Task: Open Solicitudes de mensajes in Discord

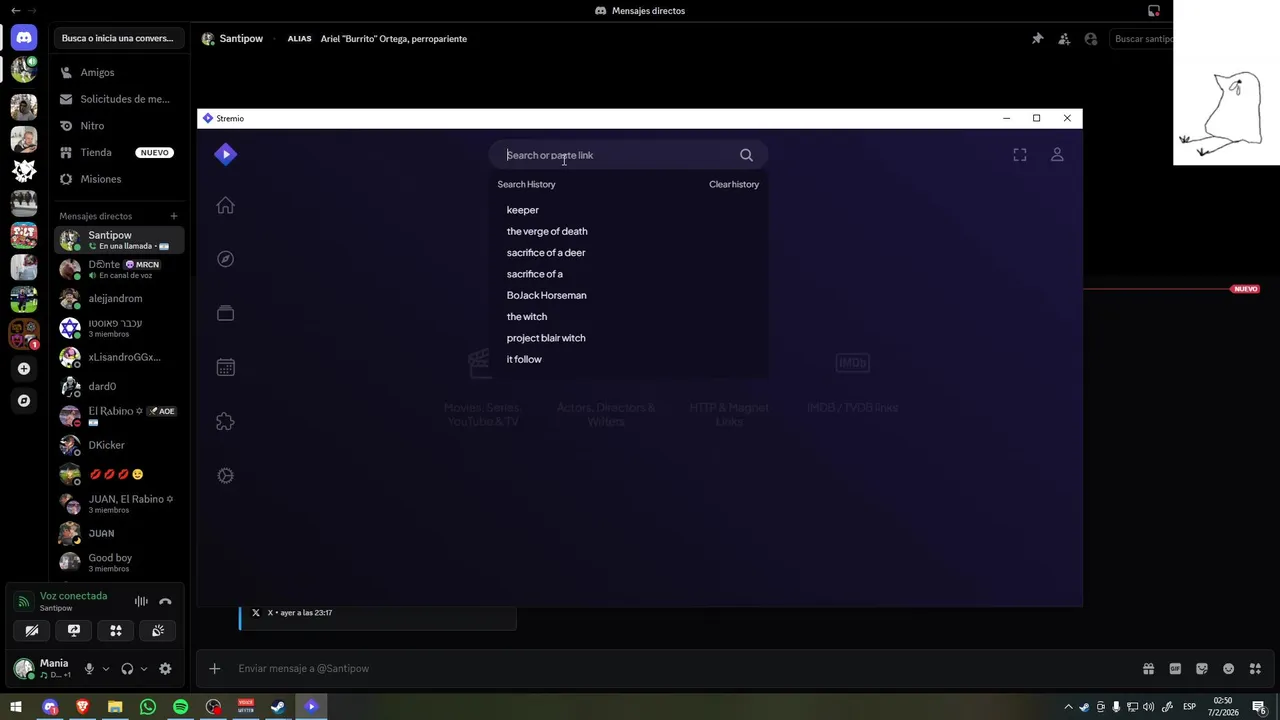Action: [x=119, y=99]
